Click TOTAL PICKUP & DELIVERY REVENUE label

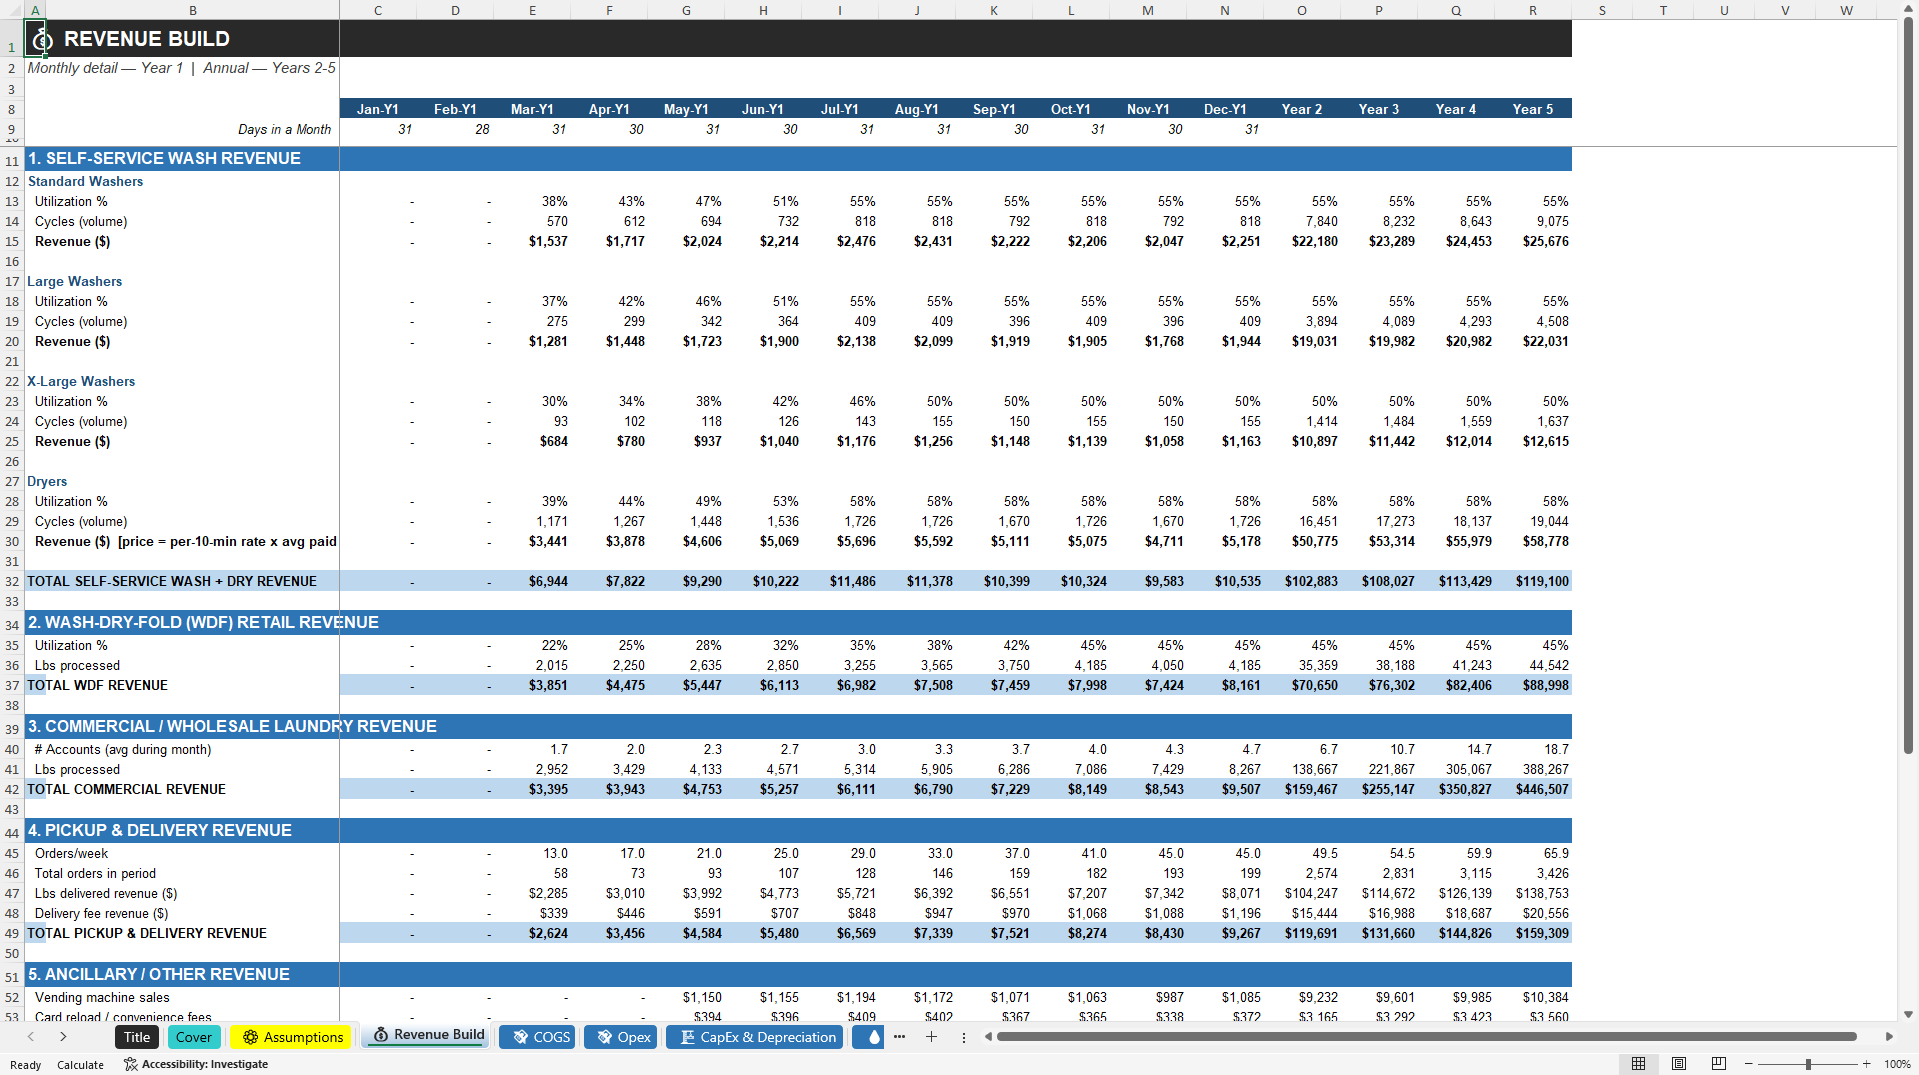147,933
